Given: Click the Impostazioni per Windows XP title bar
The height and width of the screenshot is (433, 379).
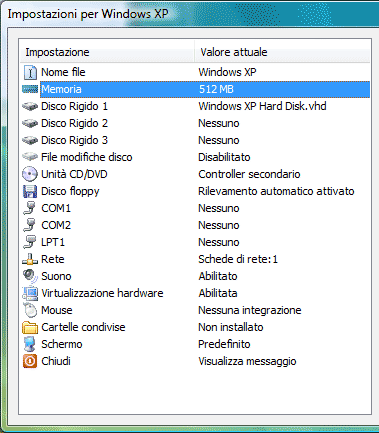Looking at the screenshot, I should (189, 14).
